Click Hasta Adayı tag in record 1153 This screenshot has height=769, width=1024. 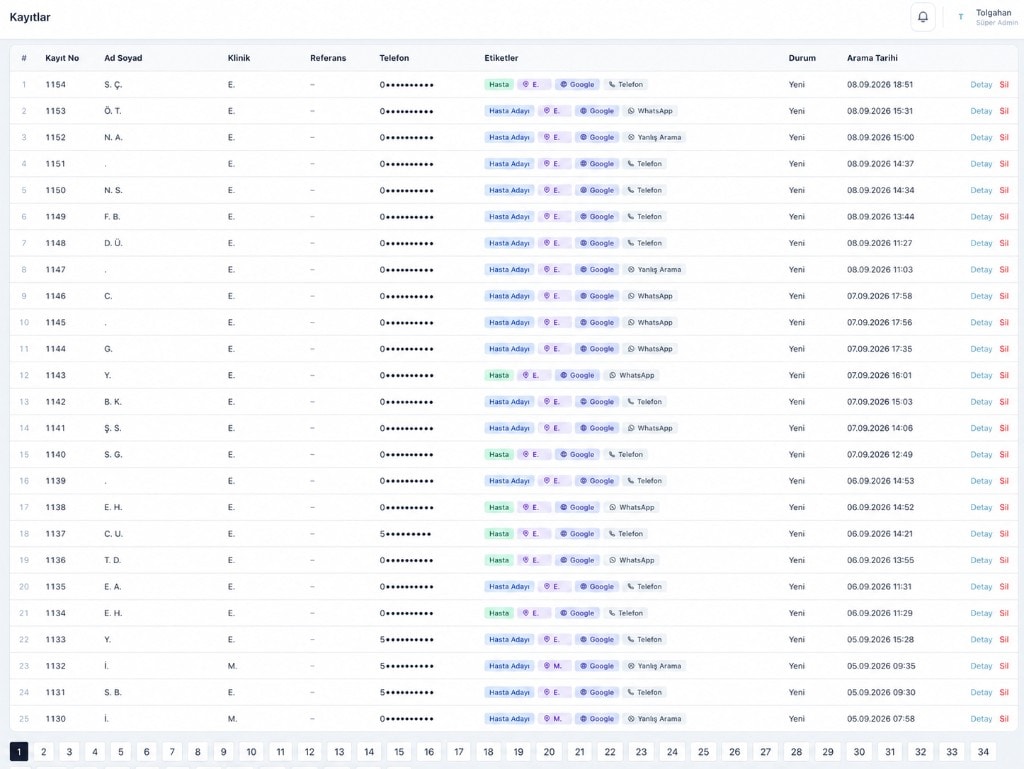coord(509,111)
